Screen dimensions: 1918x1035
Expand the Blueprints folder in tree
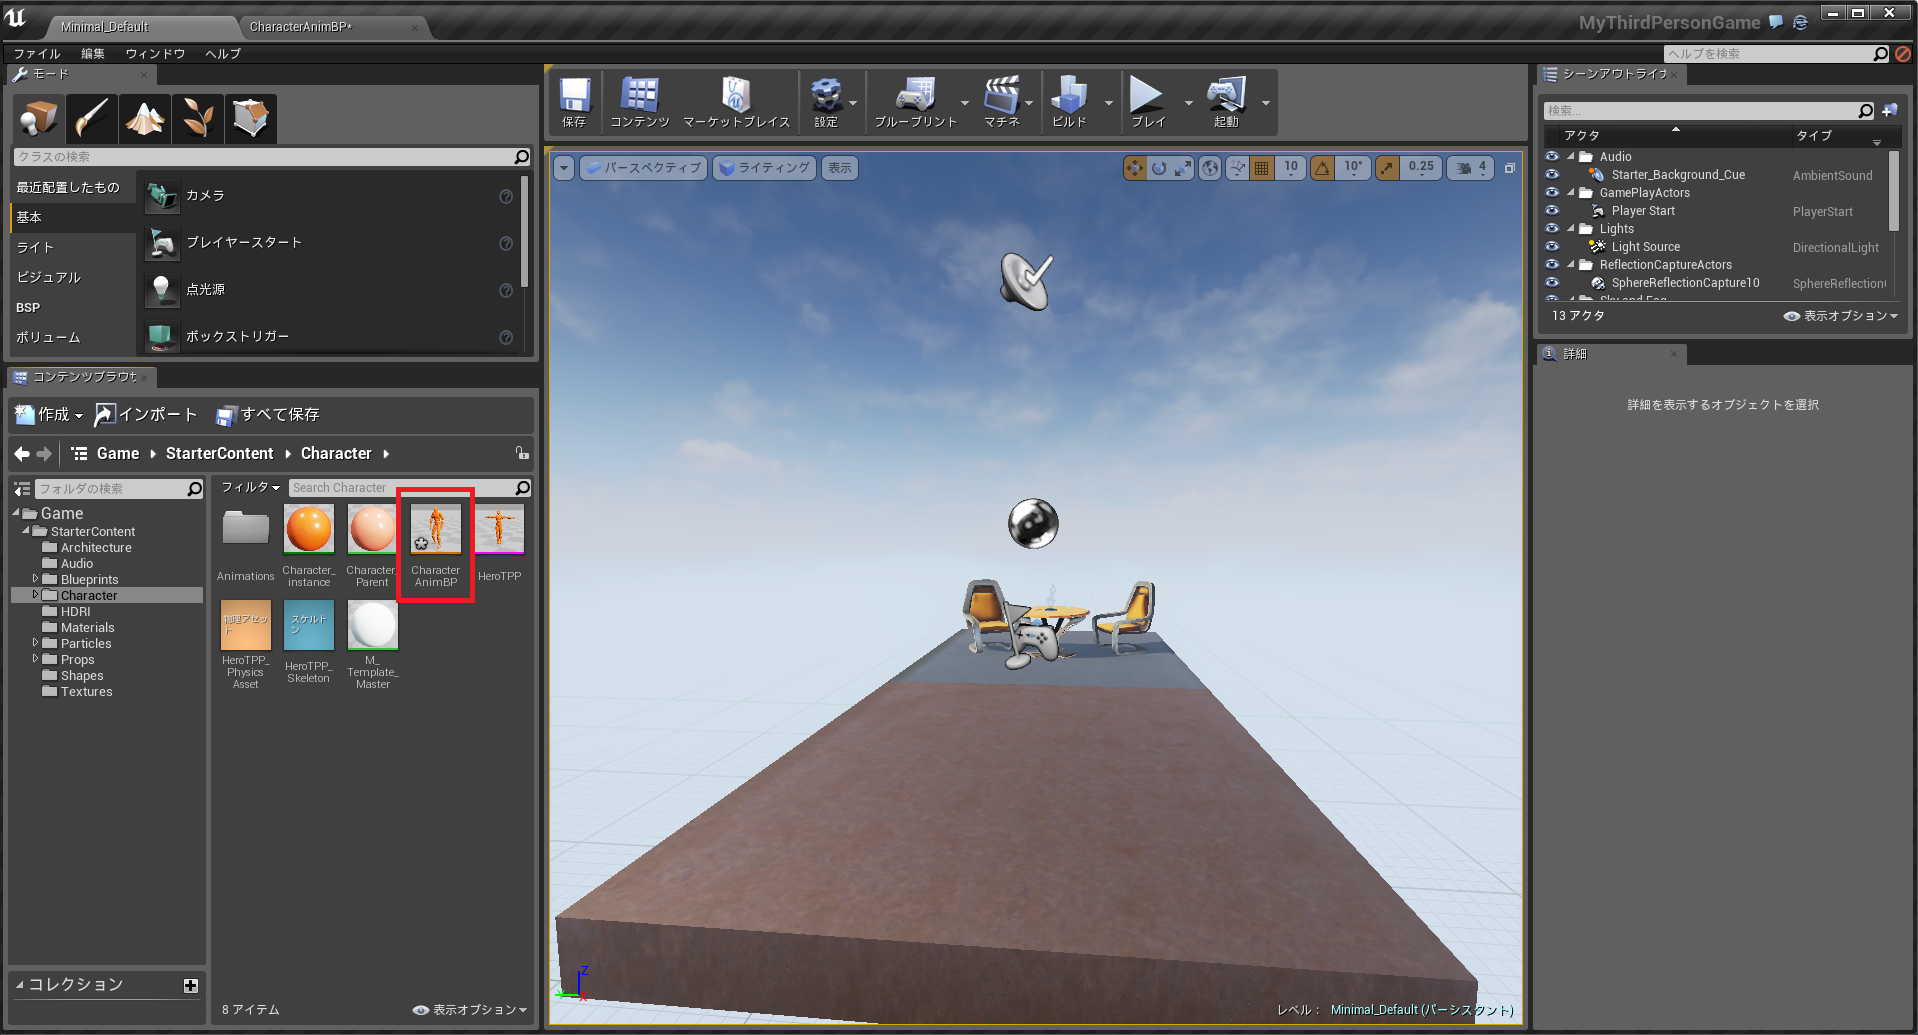[35, 579]
